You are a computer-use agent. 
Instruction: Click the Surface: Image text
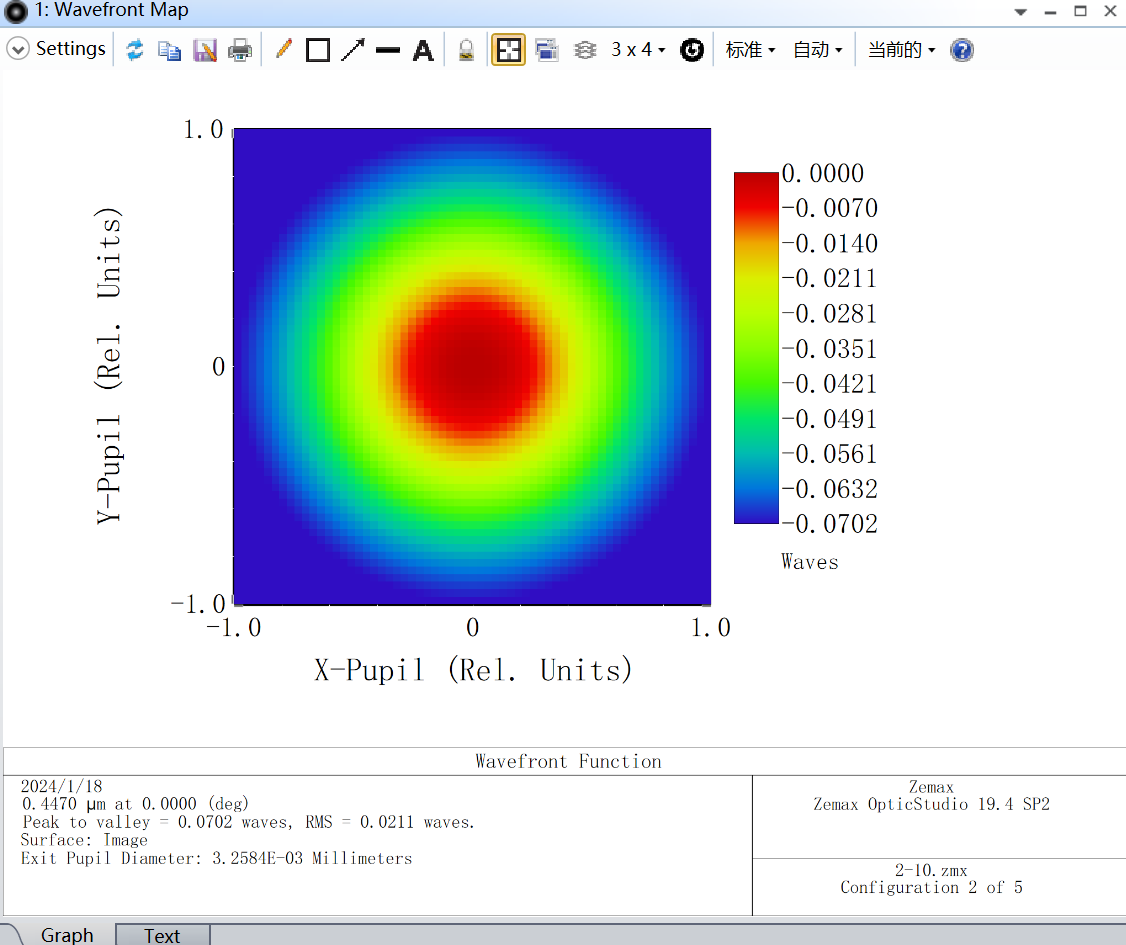click(84, 840)
